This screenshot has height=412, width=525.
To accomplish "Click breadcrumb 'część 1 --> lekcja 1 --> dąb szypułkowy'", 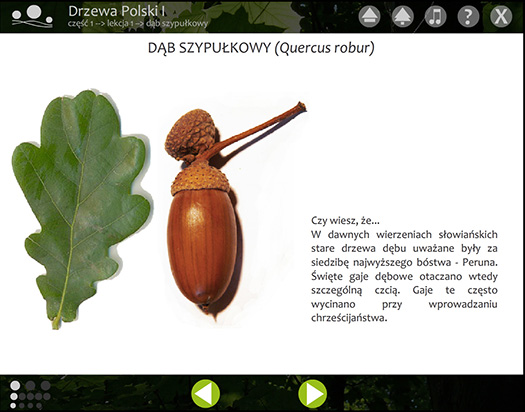I will [x=138, y=24].
